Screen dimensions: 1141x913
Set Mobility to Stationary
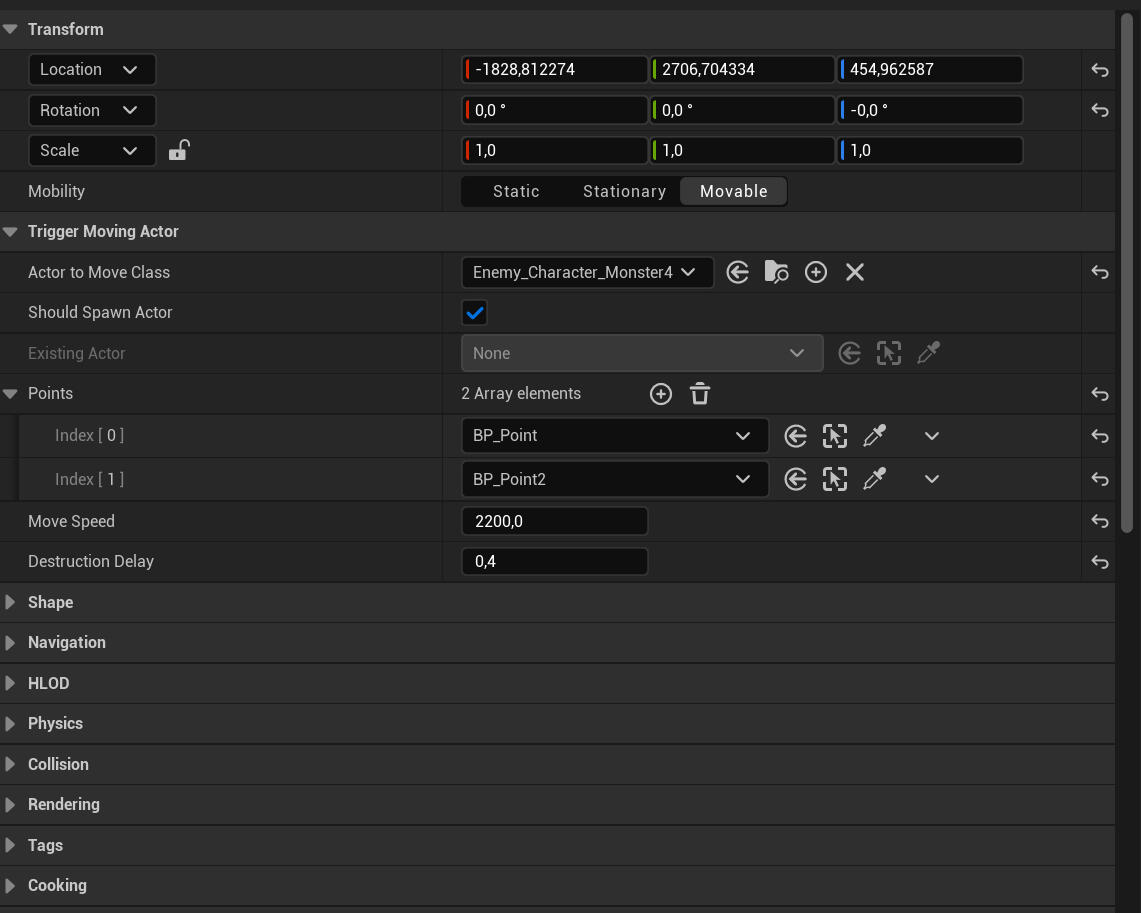click(624, 191)
